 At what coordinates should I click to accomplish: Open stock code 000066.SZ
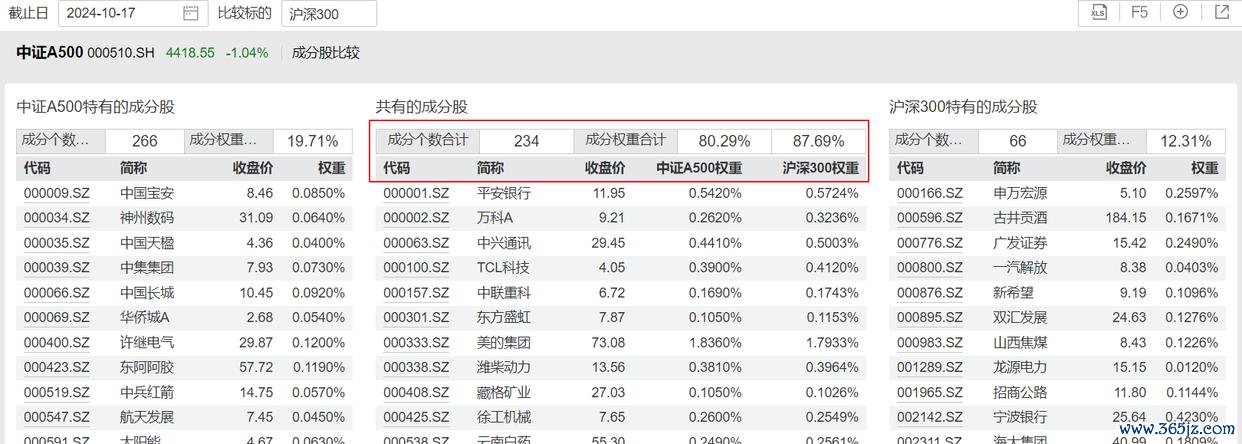[x=57, y=292]
